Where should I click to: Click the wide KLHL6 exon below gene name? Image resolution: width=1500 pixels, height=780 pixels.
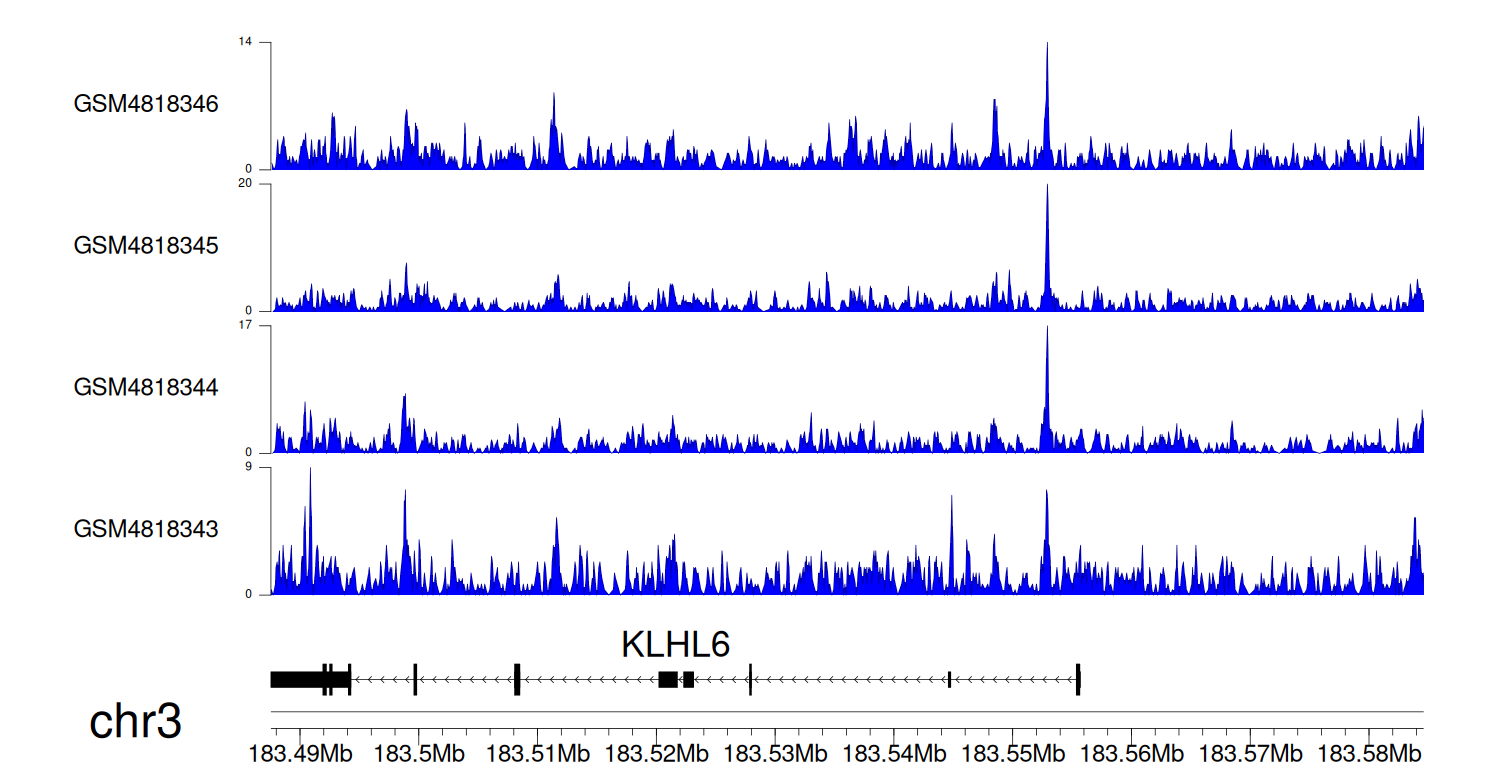click(667, 680)
